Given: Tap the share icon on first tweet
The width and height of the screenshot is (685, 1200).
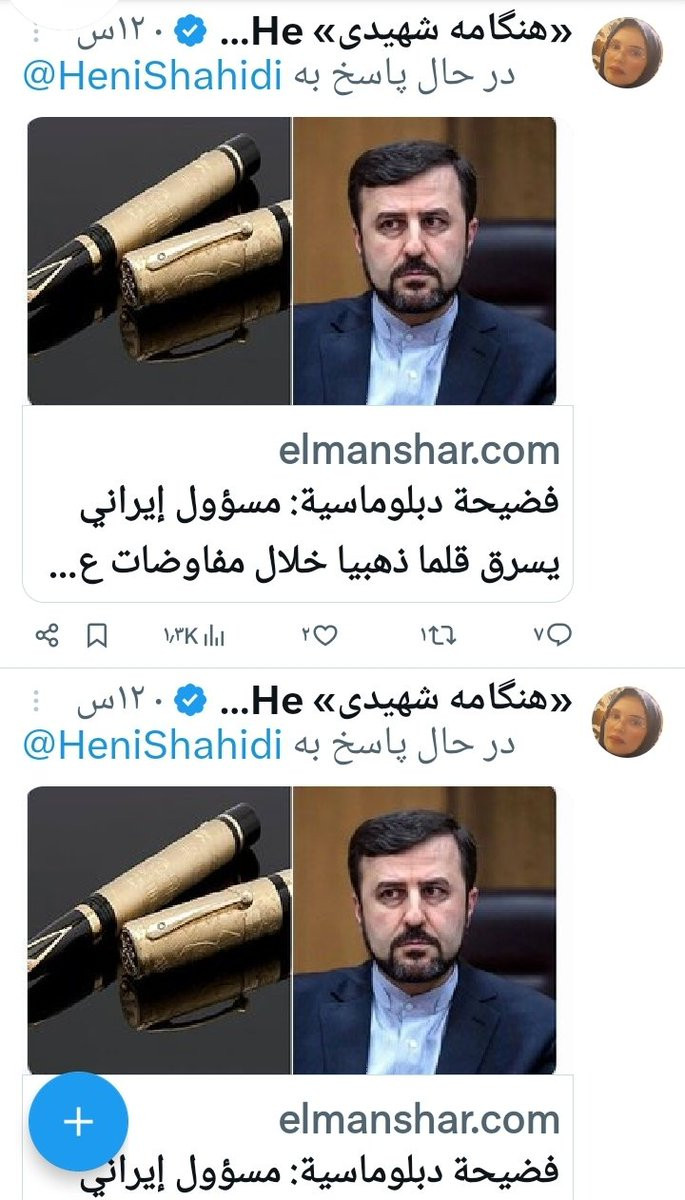Looking at the screenshot, I should tap(47, 634).
